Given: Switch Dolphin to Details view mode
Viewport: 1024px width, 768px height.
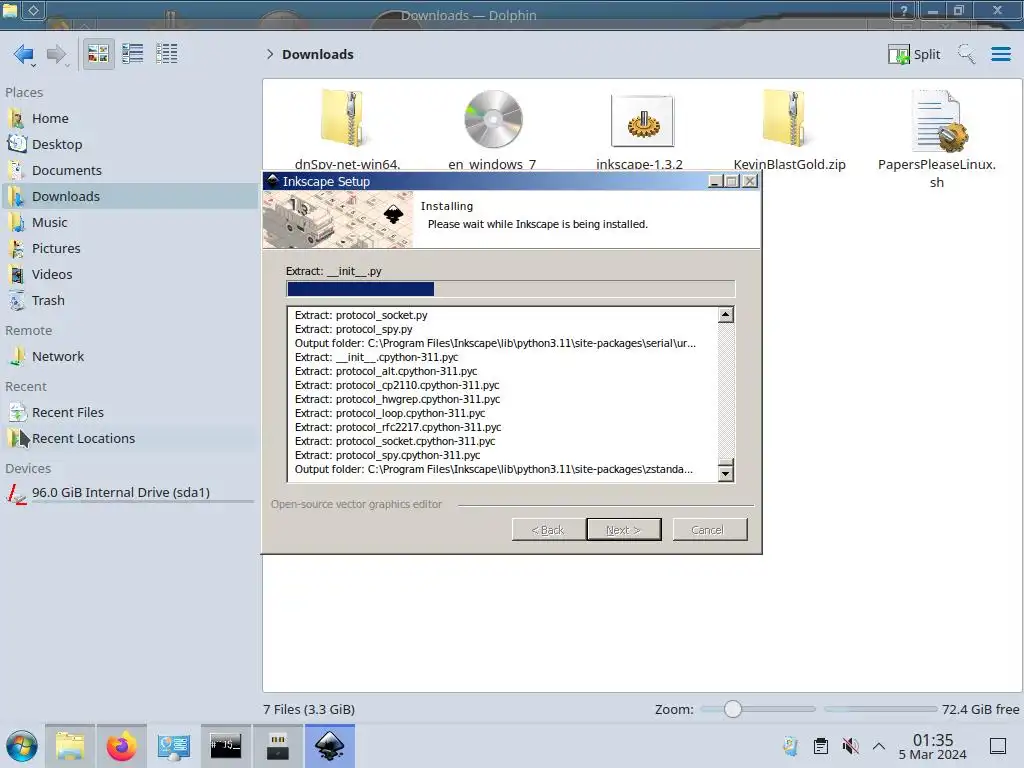Looking at the screenshot, I should point(167,54).
